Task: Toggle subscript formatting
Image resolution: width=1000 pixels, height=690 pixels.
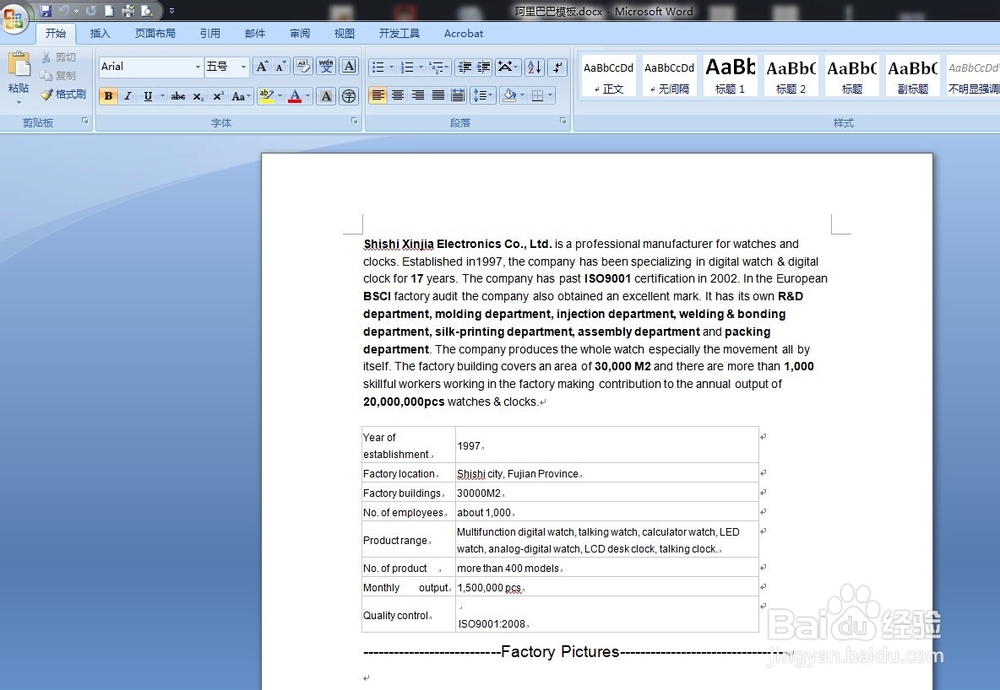Action: (198, 96)
